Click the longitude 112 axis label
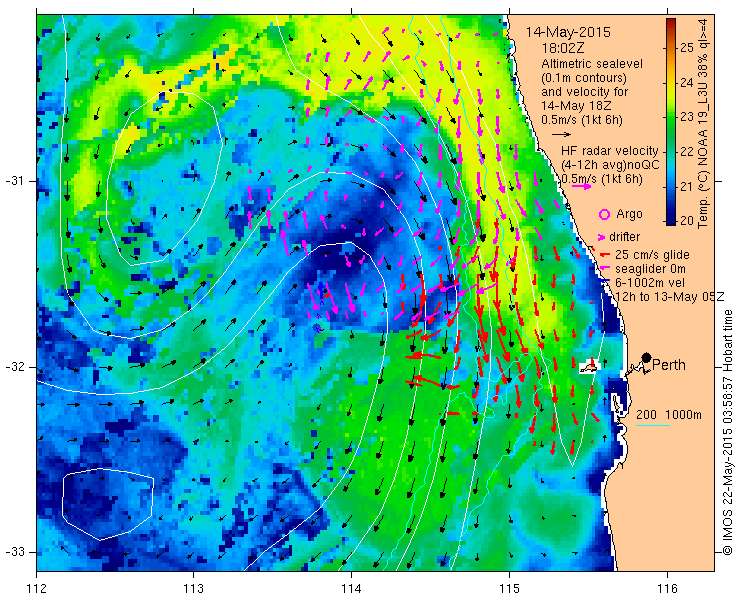740x600 pixels. tap(37, 589)
